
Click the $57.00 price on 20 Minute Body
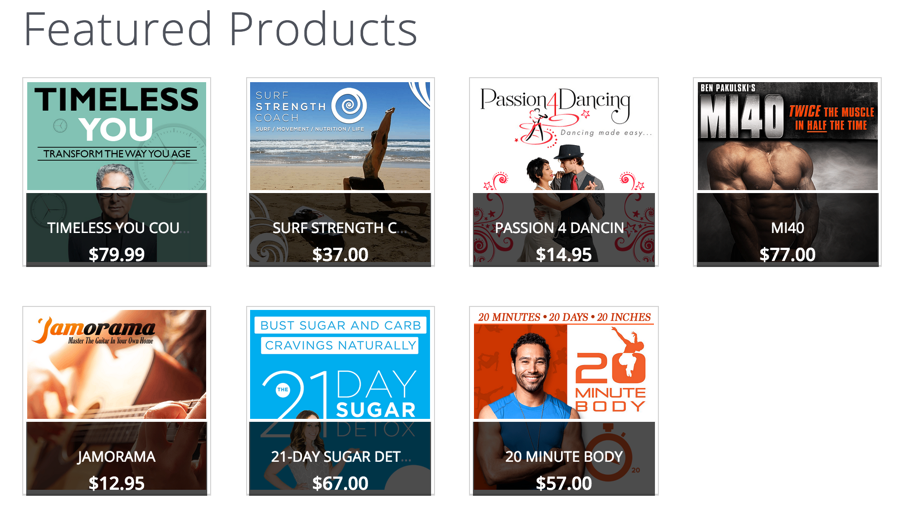tap(564, 483)
